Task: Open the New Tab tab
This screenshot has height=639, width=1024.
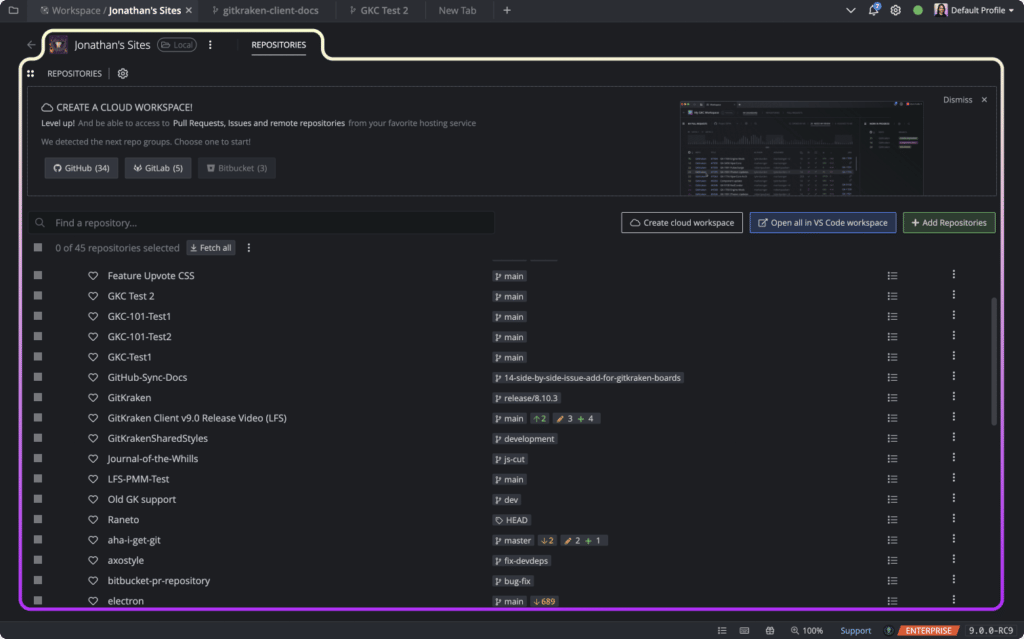Action: (x=457, y=10)
